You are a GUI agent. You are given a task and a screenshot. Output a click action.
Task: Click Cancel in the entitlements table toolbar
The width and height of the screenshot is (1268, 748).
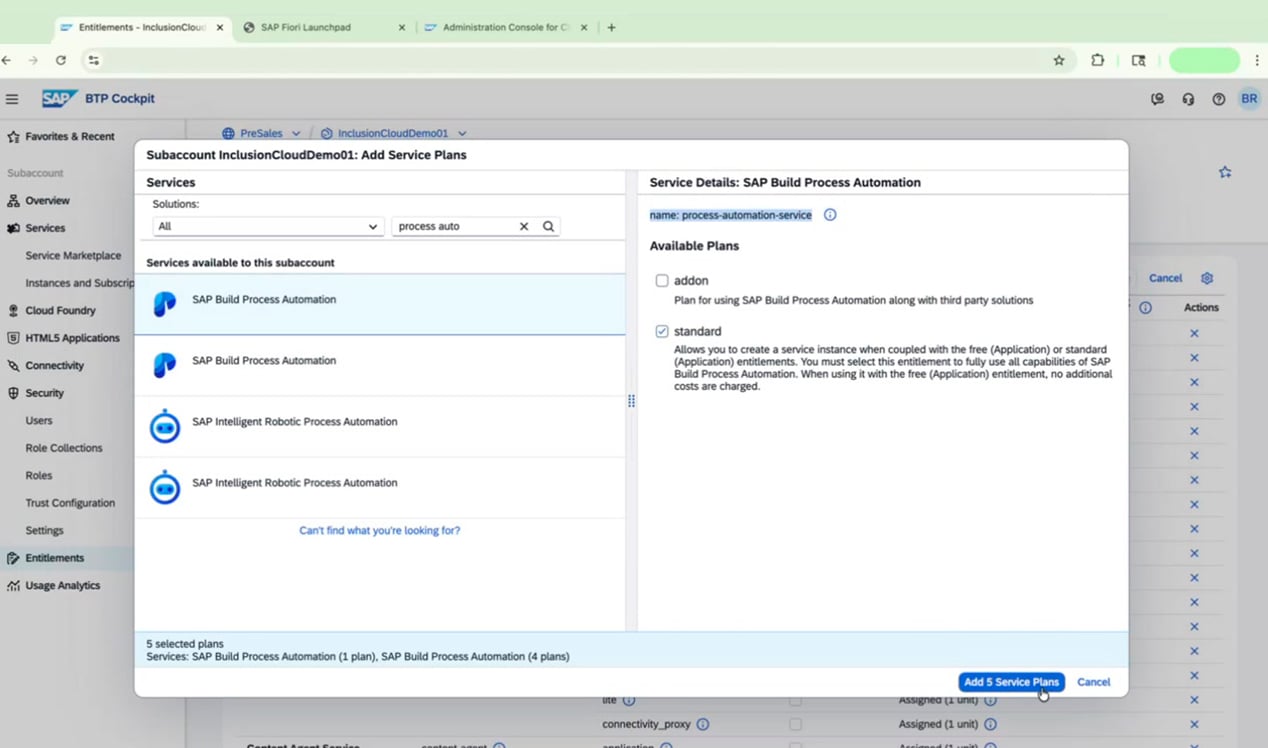(x=1165, y=278)
